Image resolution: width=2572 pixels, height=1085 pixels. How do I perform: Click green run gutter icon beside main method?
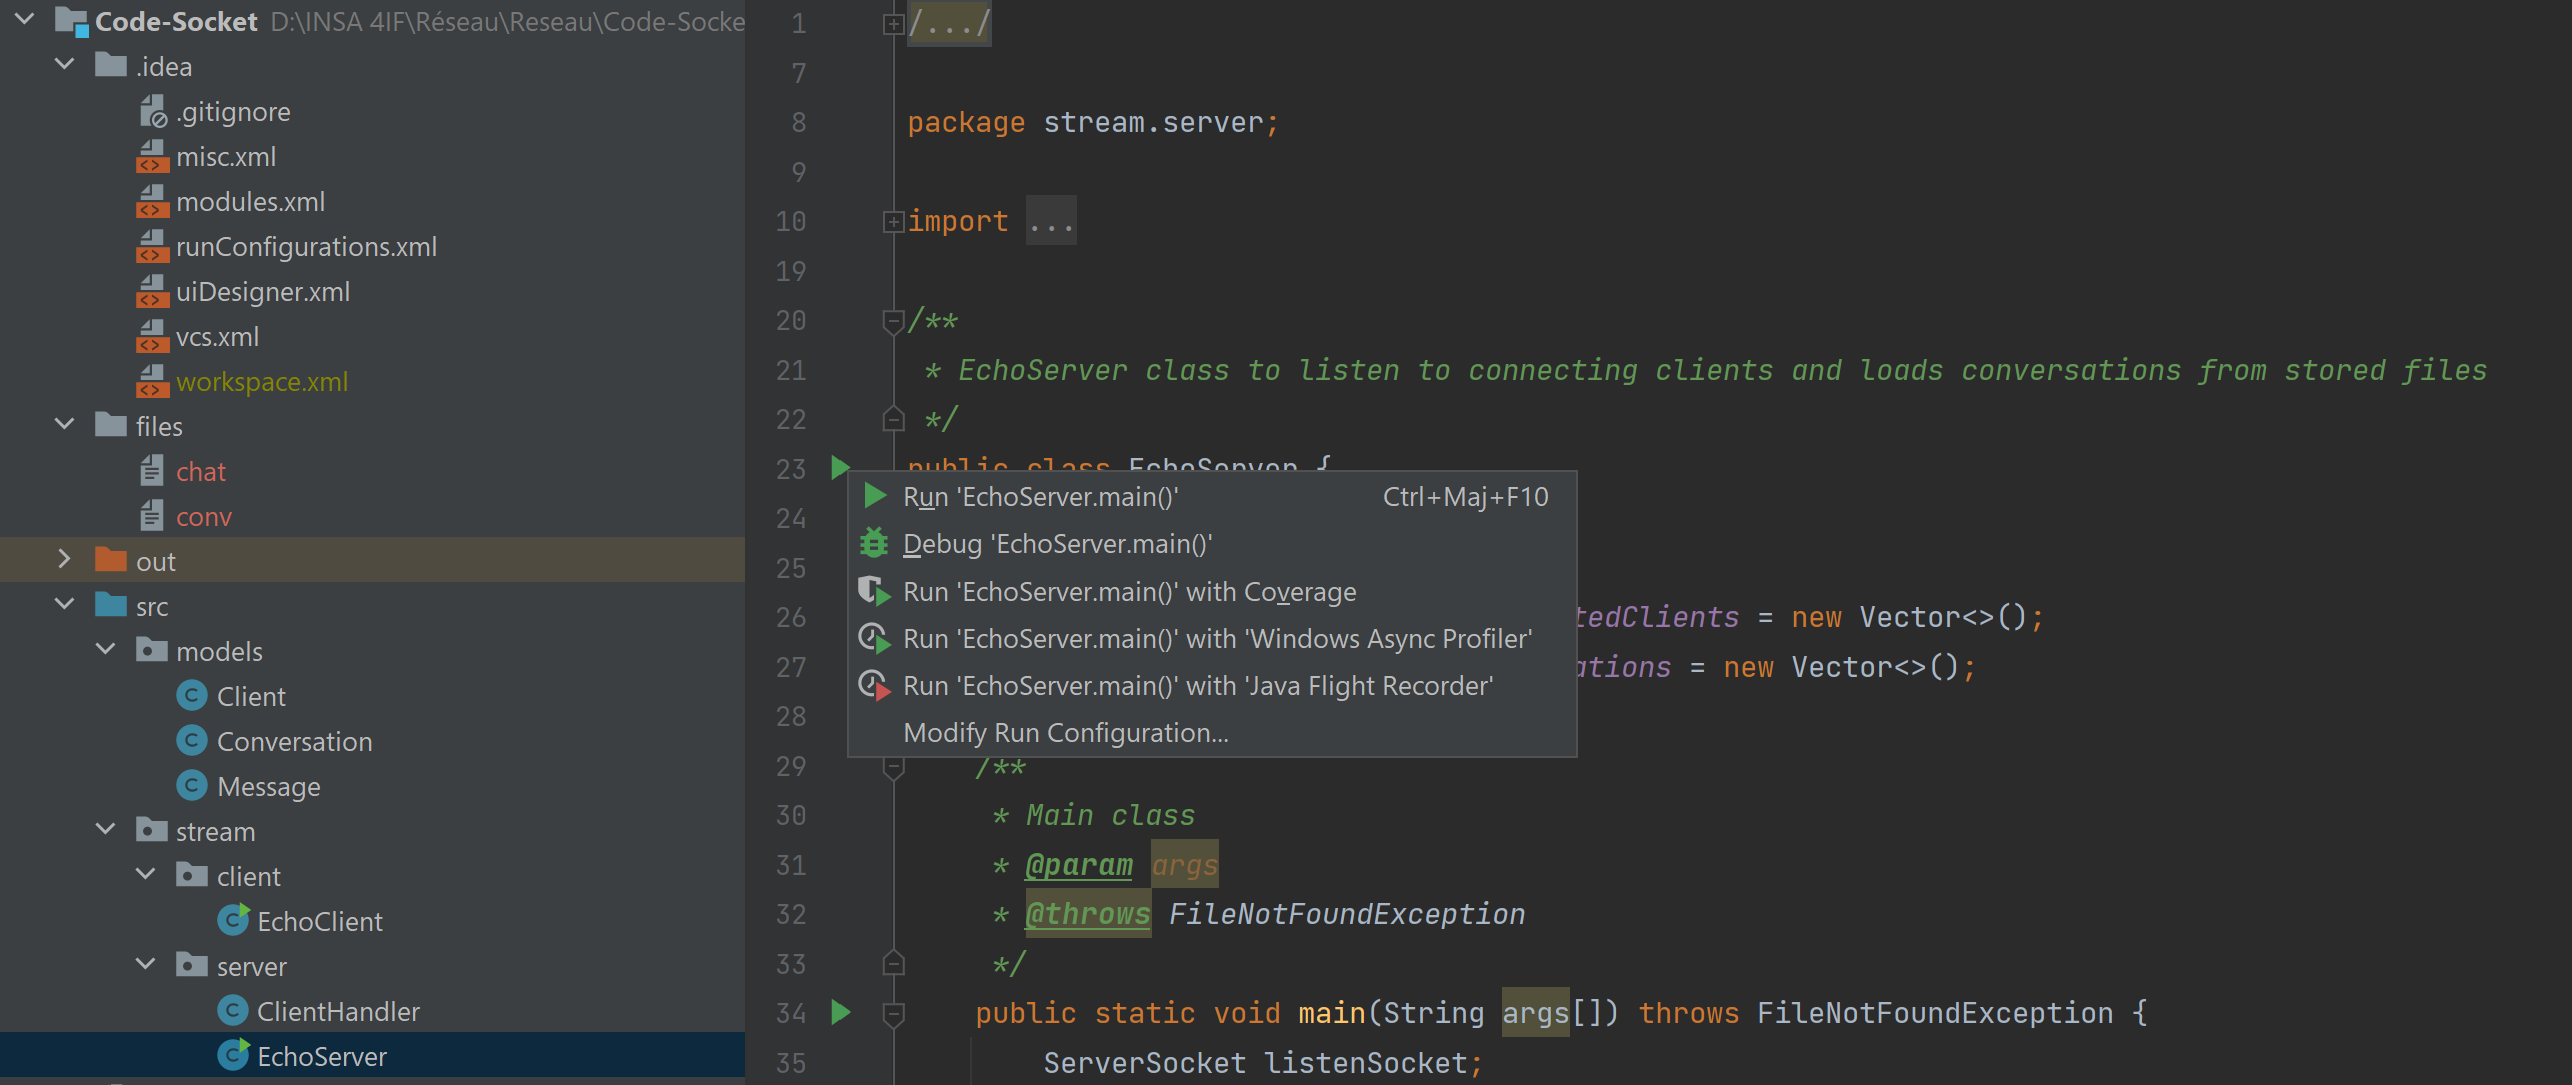(840, 1012)
